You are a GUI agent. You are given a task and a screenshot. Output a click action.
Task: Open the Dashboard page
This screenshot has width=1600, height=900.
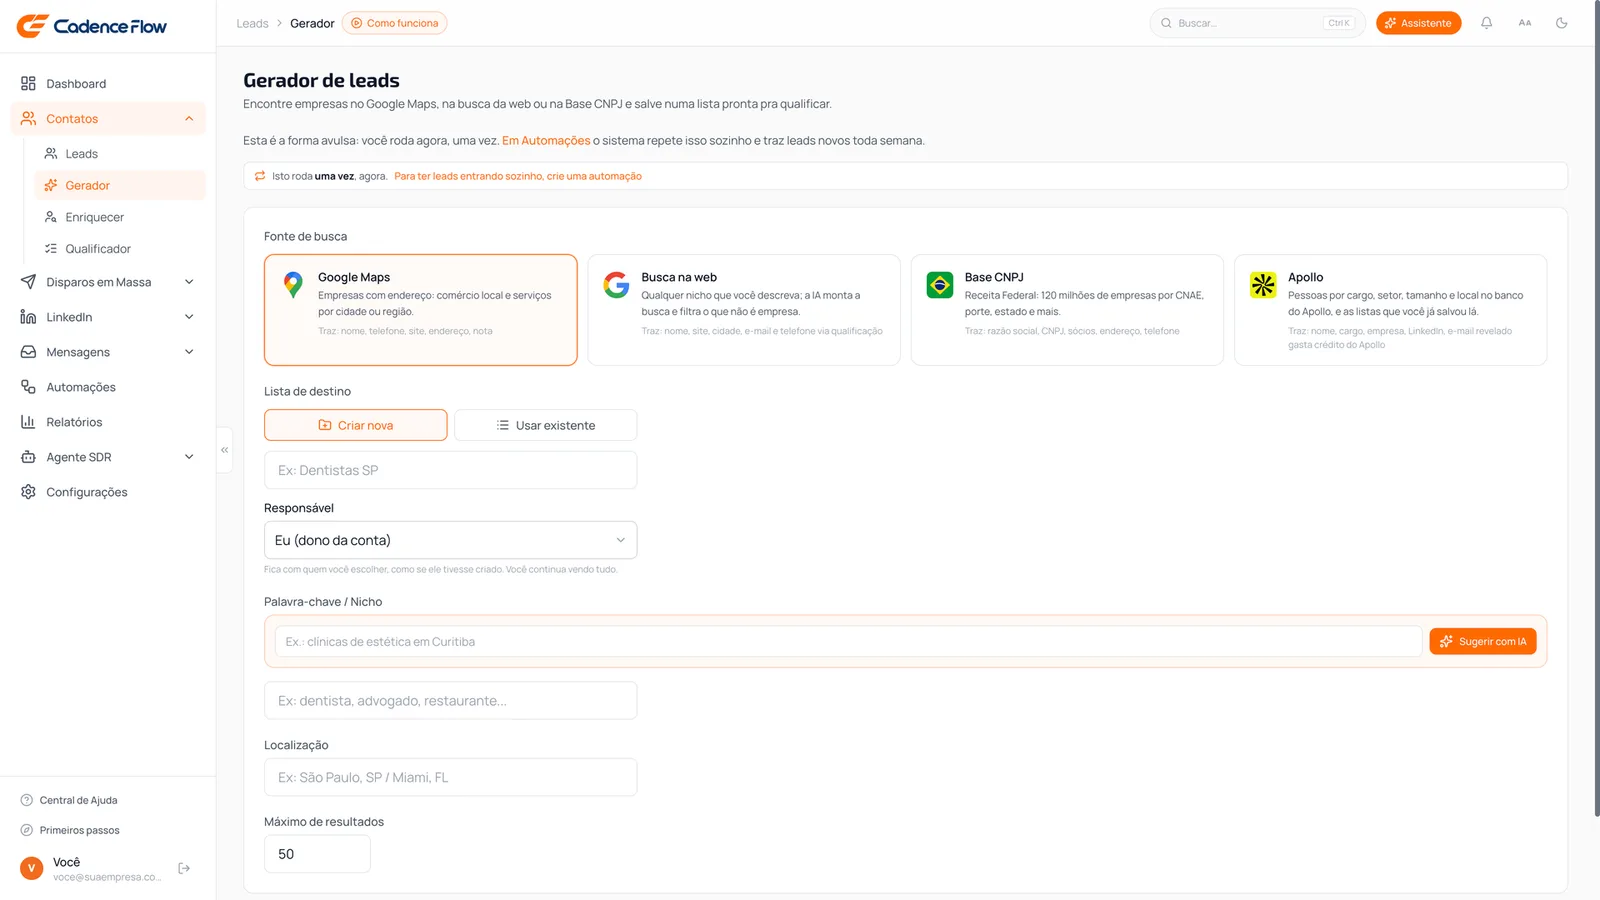pyautogui.click(x=108, y=84)
